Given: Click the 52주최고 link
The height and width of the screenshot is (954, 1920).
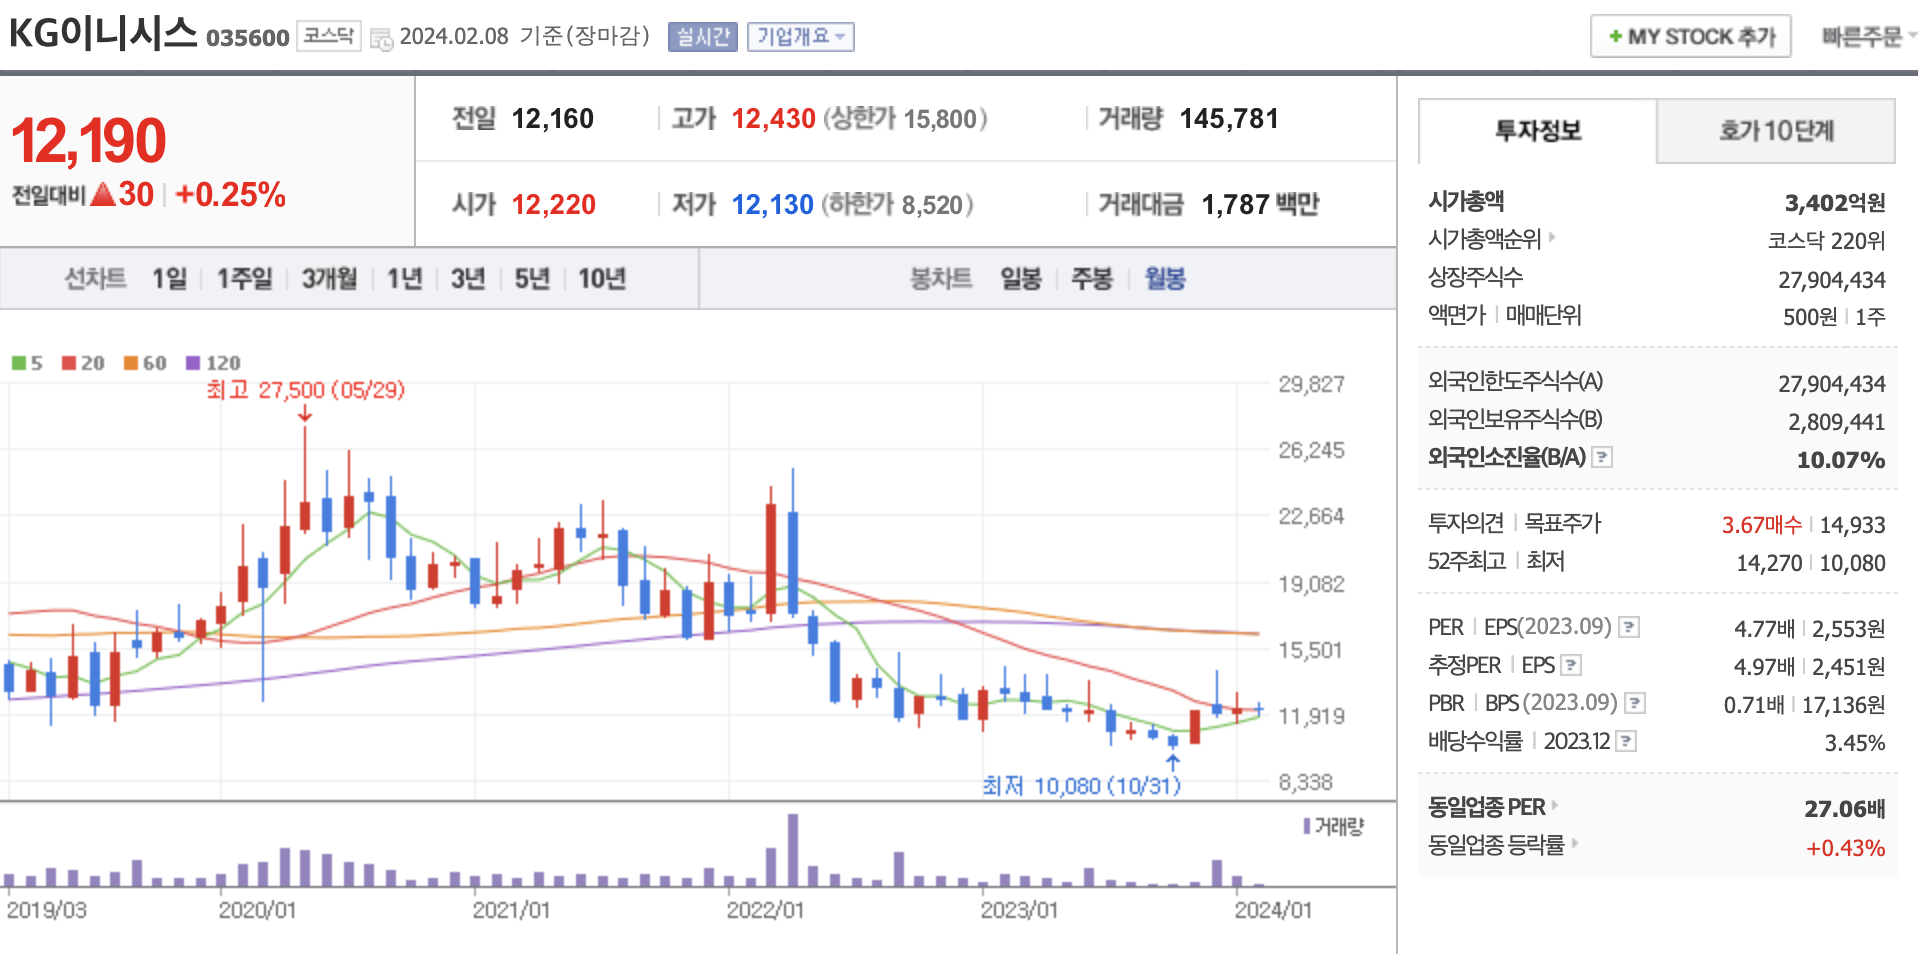Looking at the screenshot, I should point(1466,561).
